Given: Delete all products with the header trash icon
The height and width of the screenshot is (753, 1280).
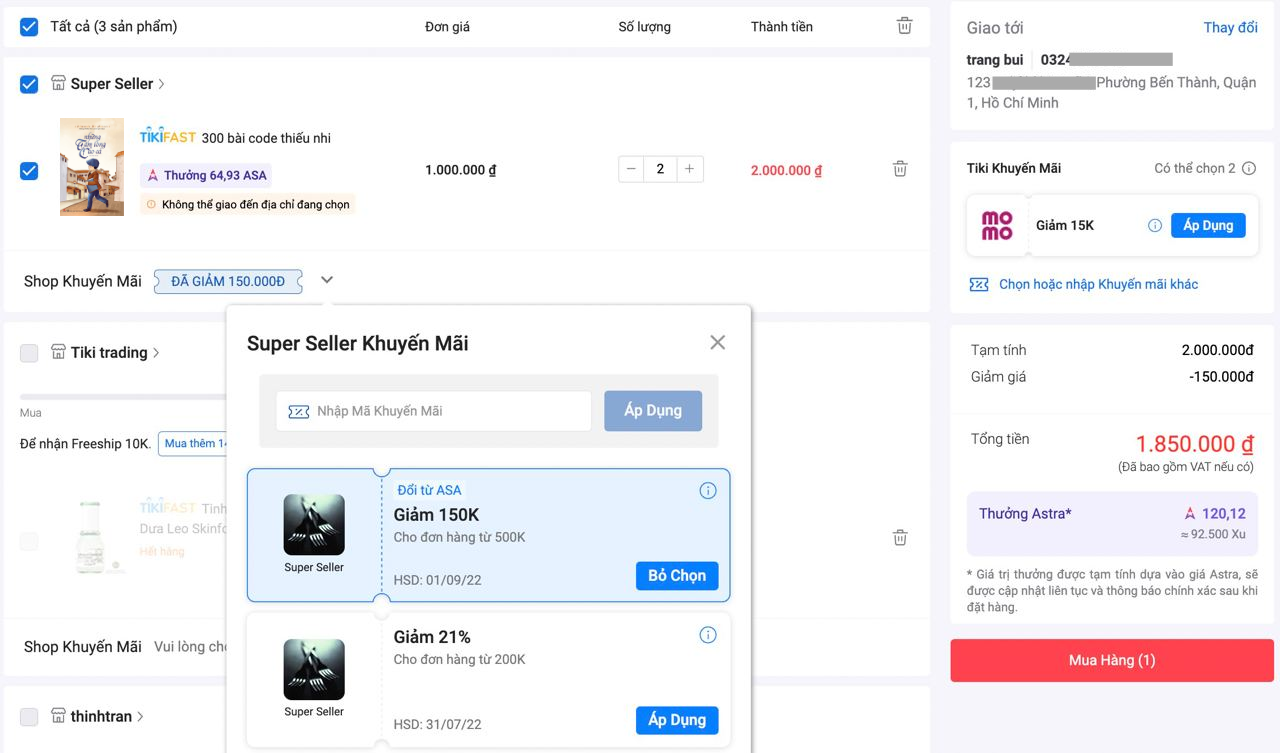Looking at the screenshot, I should [x=904, y=26].
